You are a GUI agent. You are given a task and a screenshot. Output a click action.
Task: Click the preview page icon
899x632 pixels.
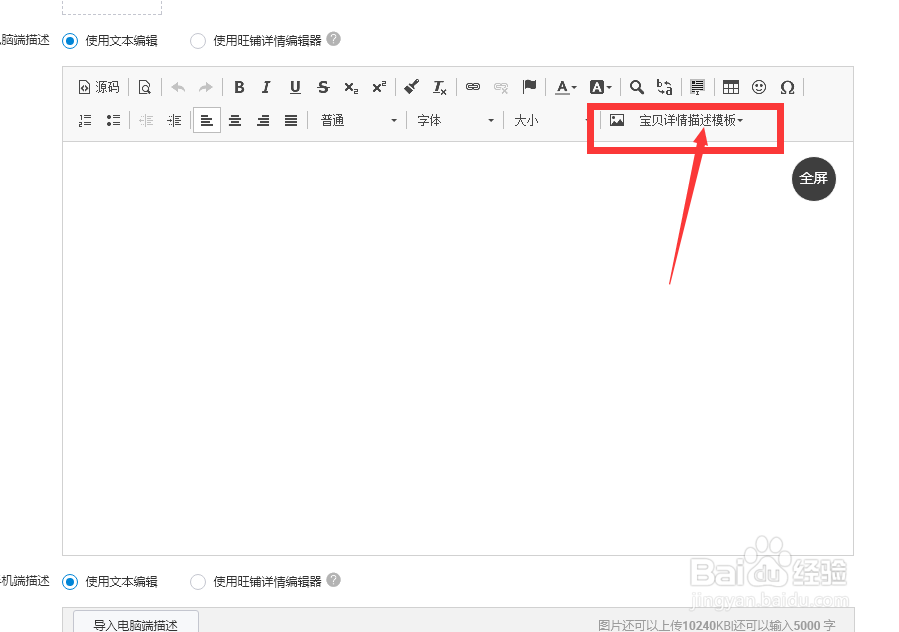144,87
